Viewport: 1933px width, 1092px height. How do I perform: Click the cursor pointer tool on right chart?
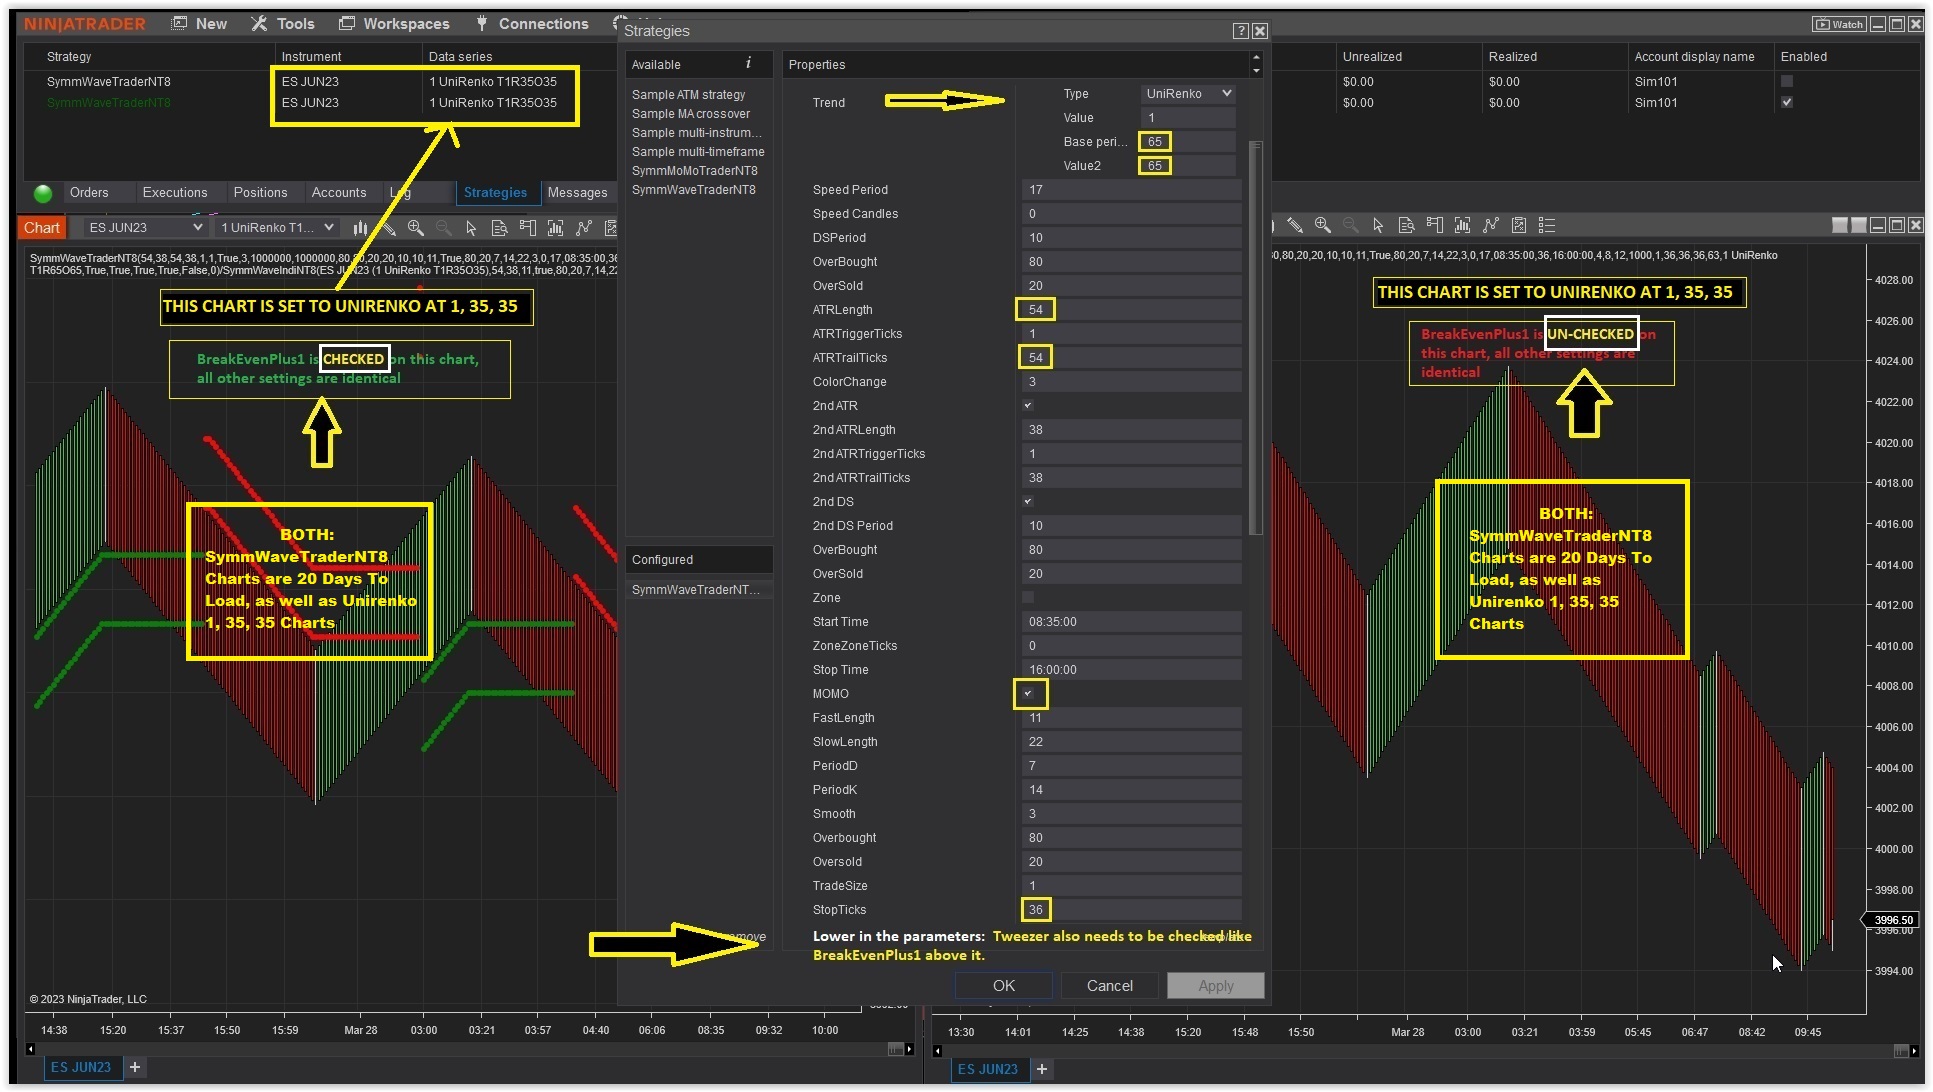pyautogui.click(x=1378, y=226)
